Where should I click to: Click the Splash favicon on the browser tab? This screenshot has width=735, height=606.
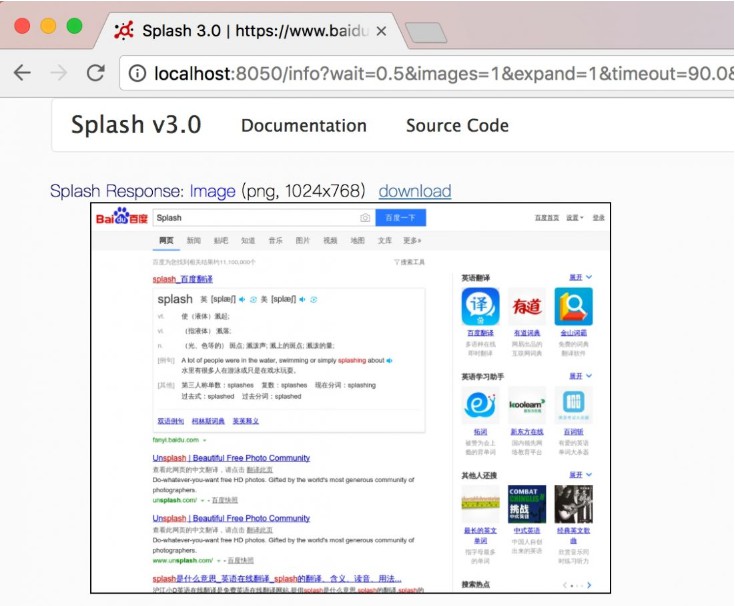tap(124, 31)
